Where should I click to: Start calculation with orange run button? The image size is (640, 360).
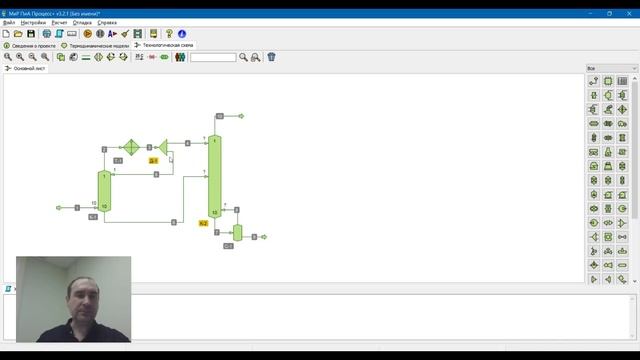click(x=87, y=34)
